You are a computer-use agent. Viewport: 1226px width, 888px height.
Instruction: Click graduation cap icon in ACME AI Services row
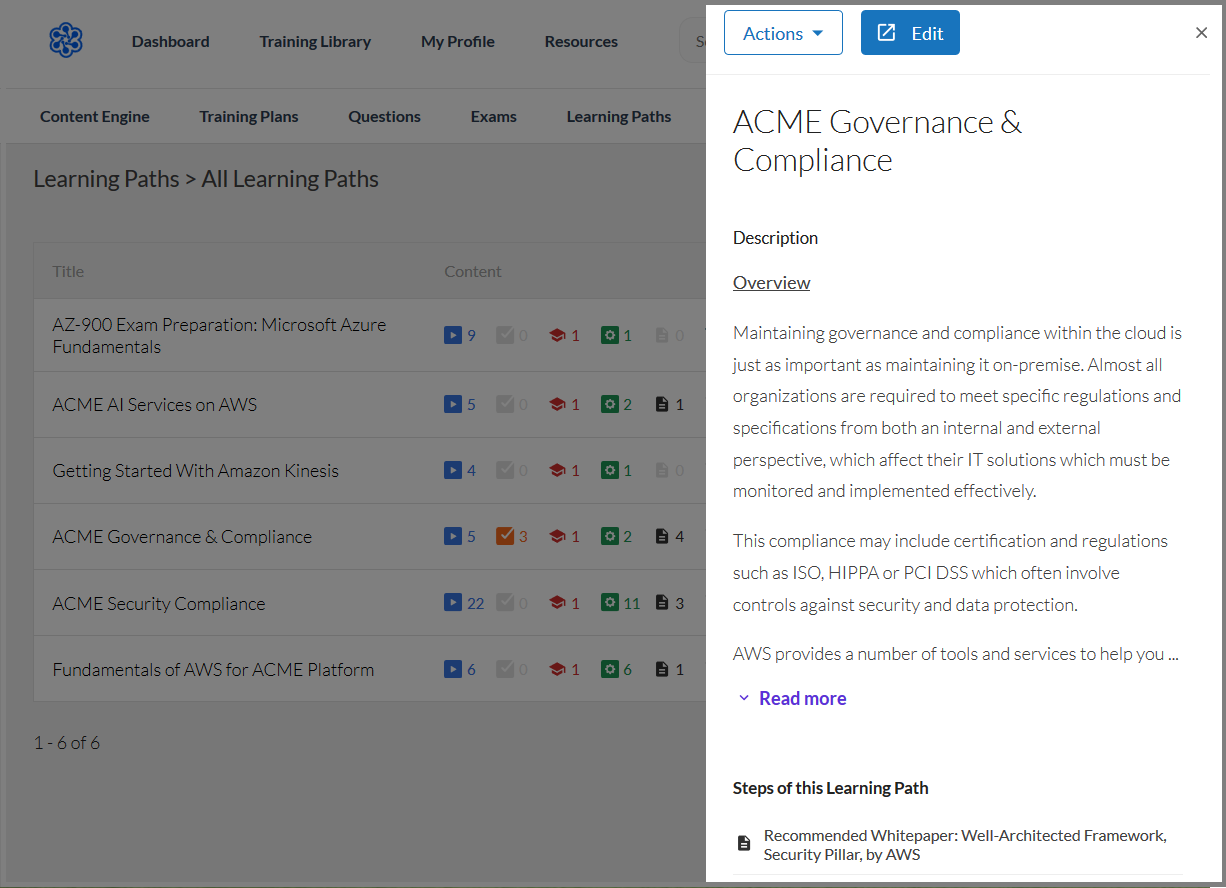558,405
